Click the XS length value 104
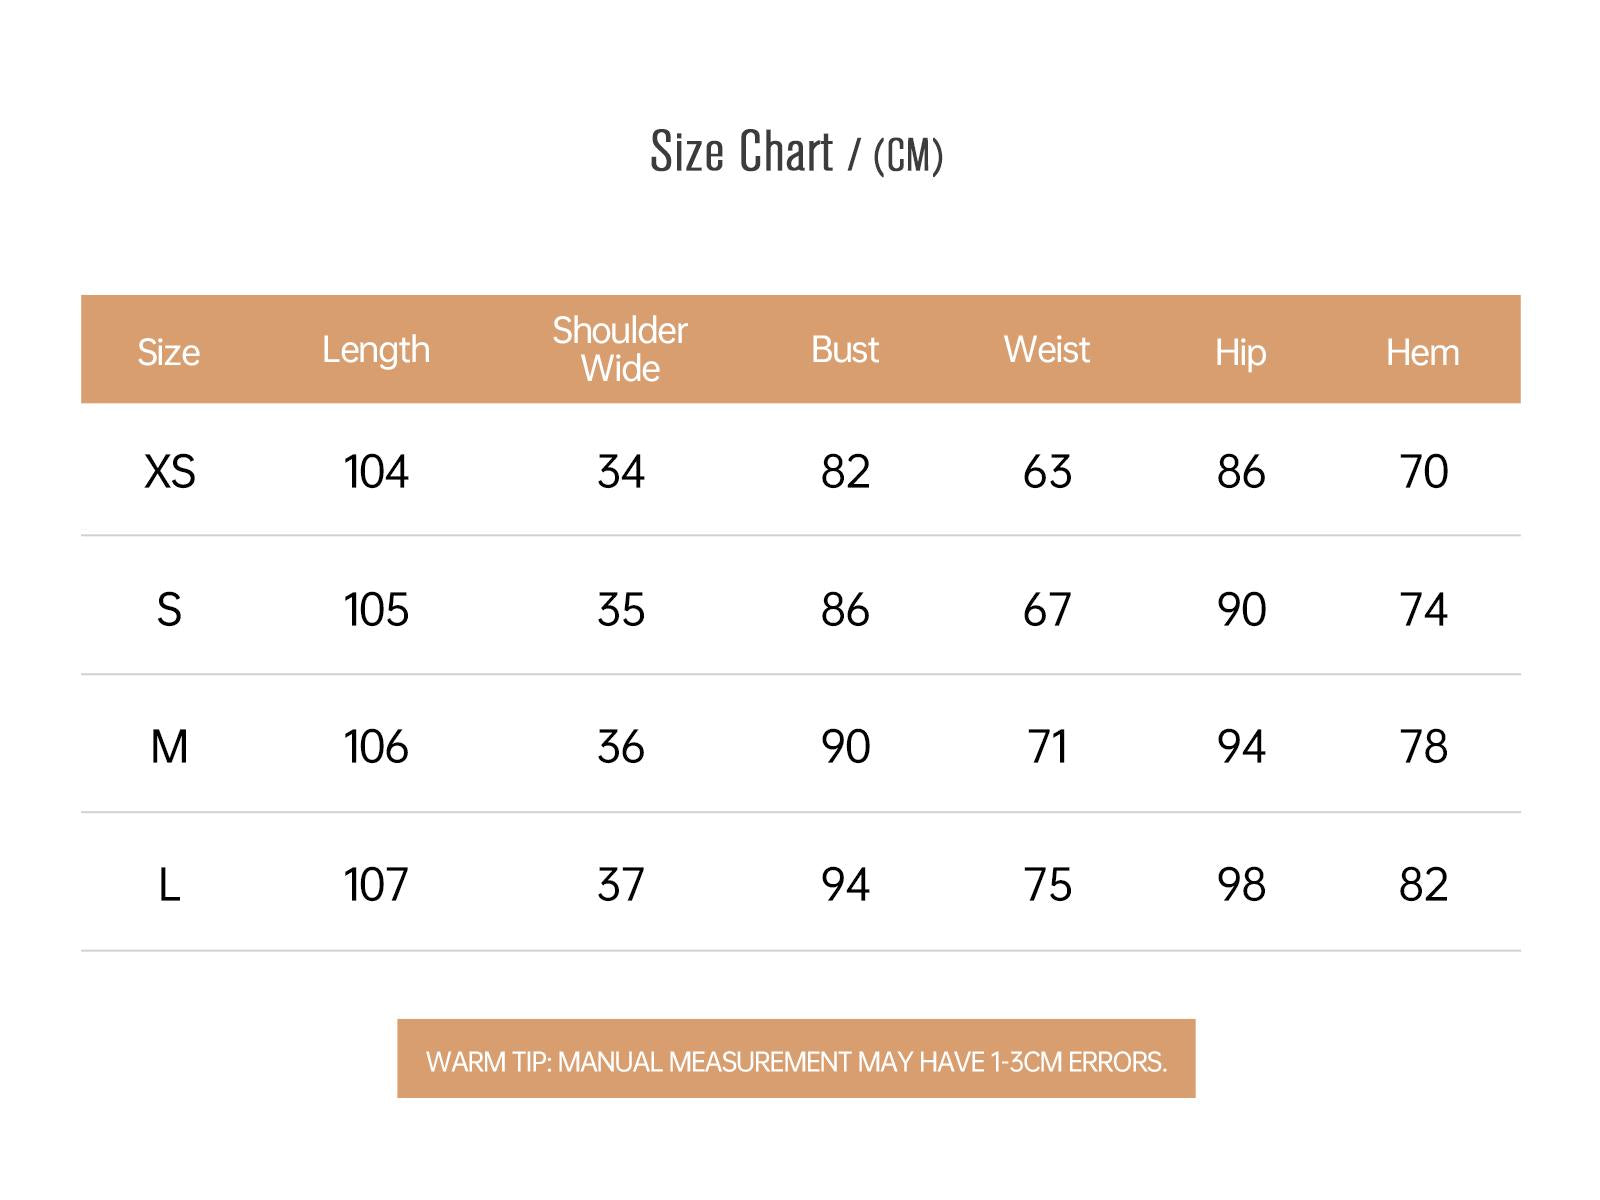Viewport: 1600px width, 1200px height. point(376,472)
